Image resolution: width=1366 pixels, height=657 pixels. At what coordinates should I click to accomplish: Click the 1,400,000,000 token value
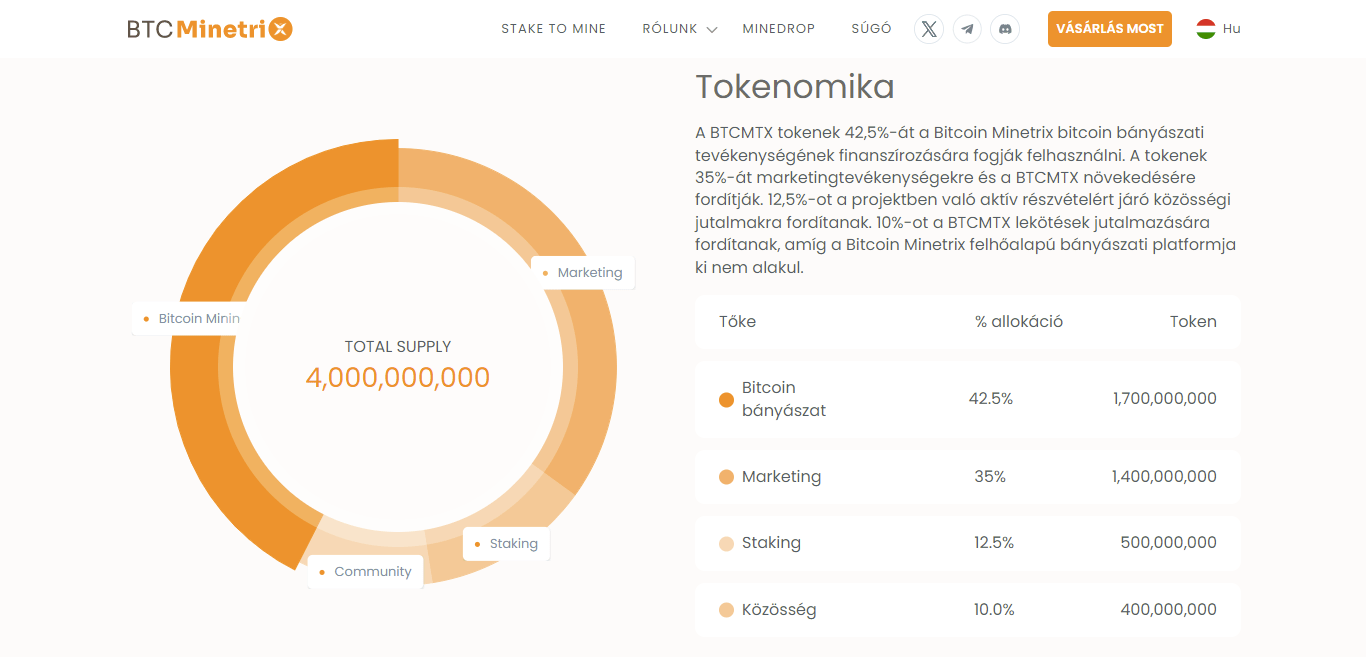pos(1164,477)
